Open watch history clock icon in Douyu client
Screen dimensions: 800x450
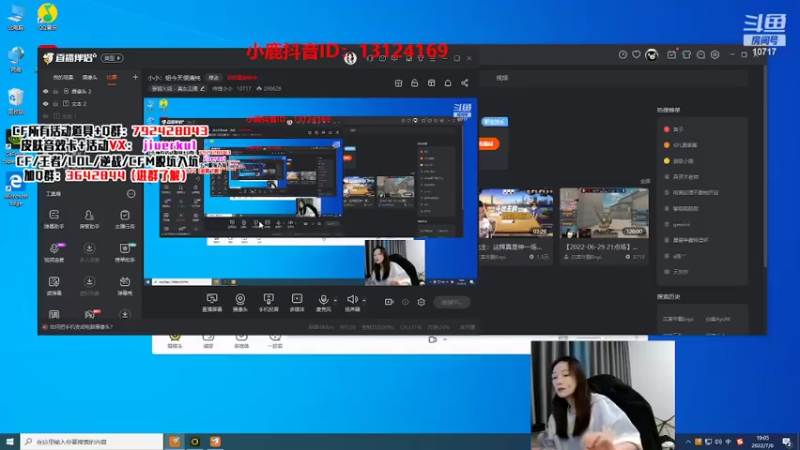point(622,55)
